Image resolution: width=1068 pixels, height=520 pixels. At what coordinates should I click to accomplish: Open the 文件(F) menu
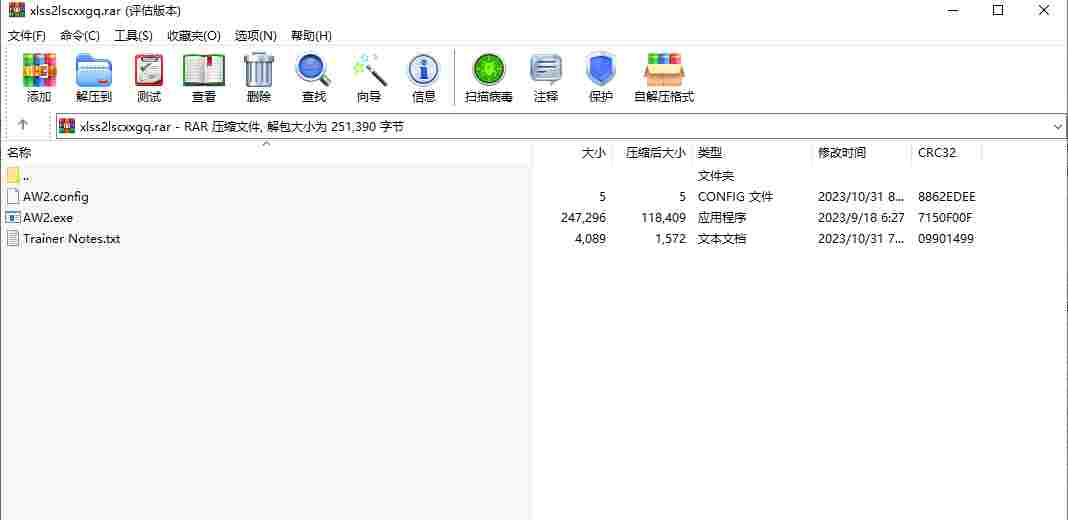(x=27, y=35)
